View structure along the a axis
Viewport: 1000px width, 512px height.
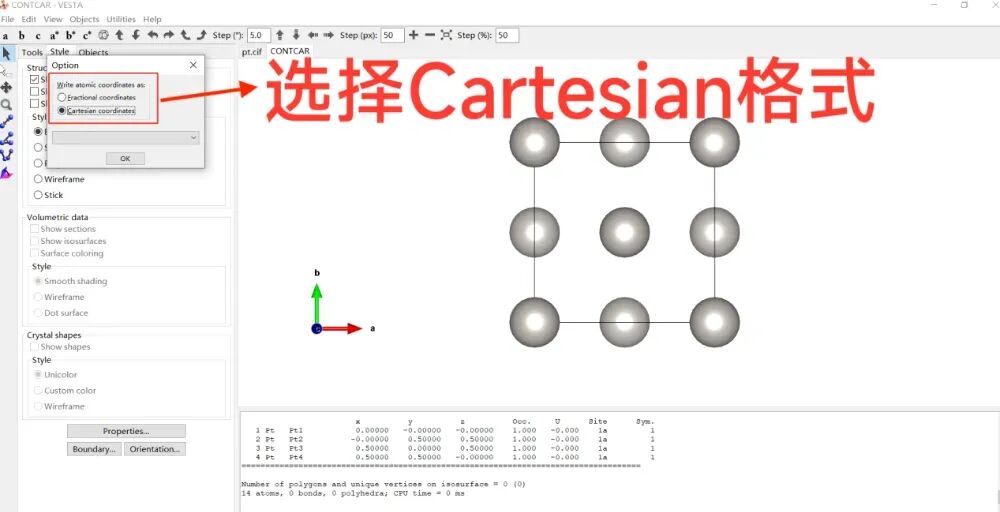tap(5, 36)
